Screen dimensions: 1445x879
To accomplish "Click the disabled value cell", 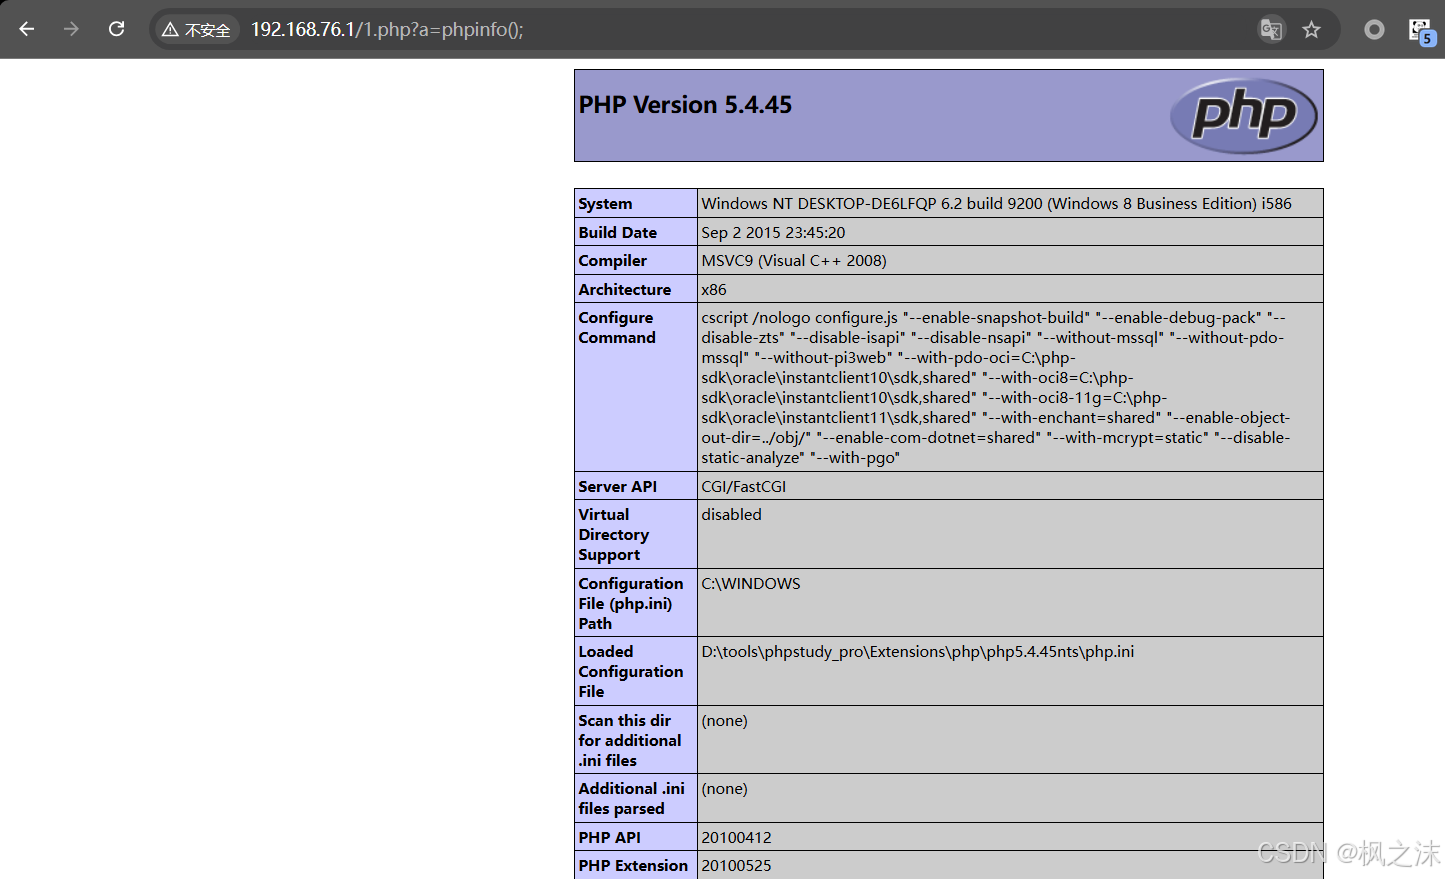I will click(1010, 535).
